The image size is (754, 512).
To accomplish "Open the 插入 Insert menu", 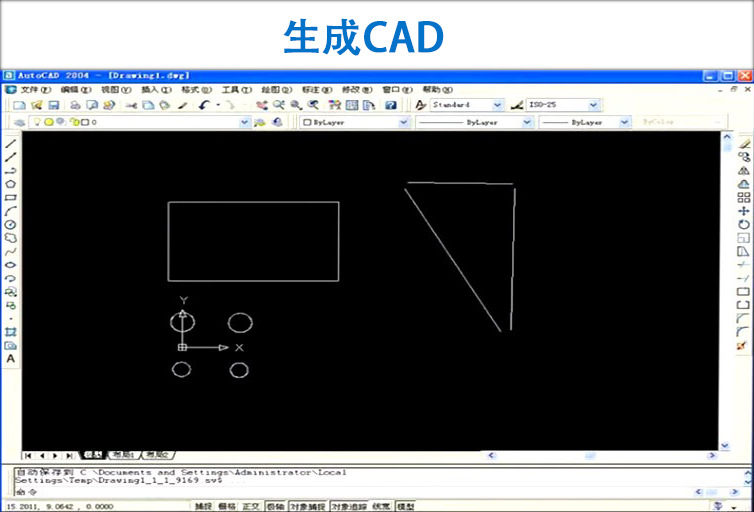I will click(x=156, y=89).
